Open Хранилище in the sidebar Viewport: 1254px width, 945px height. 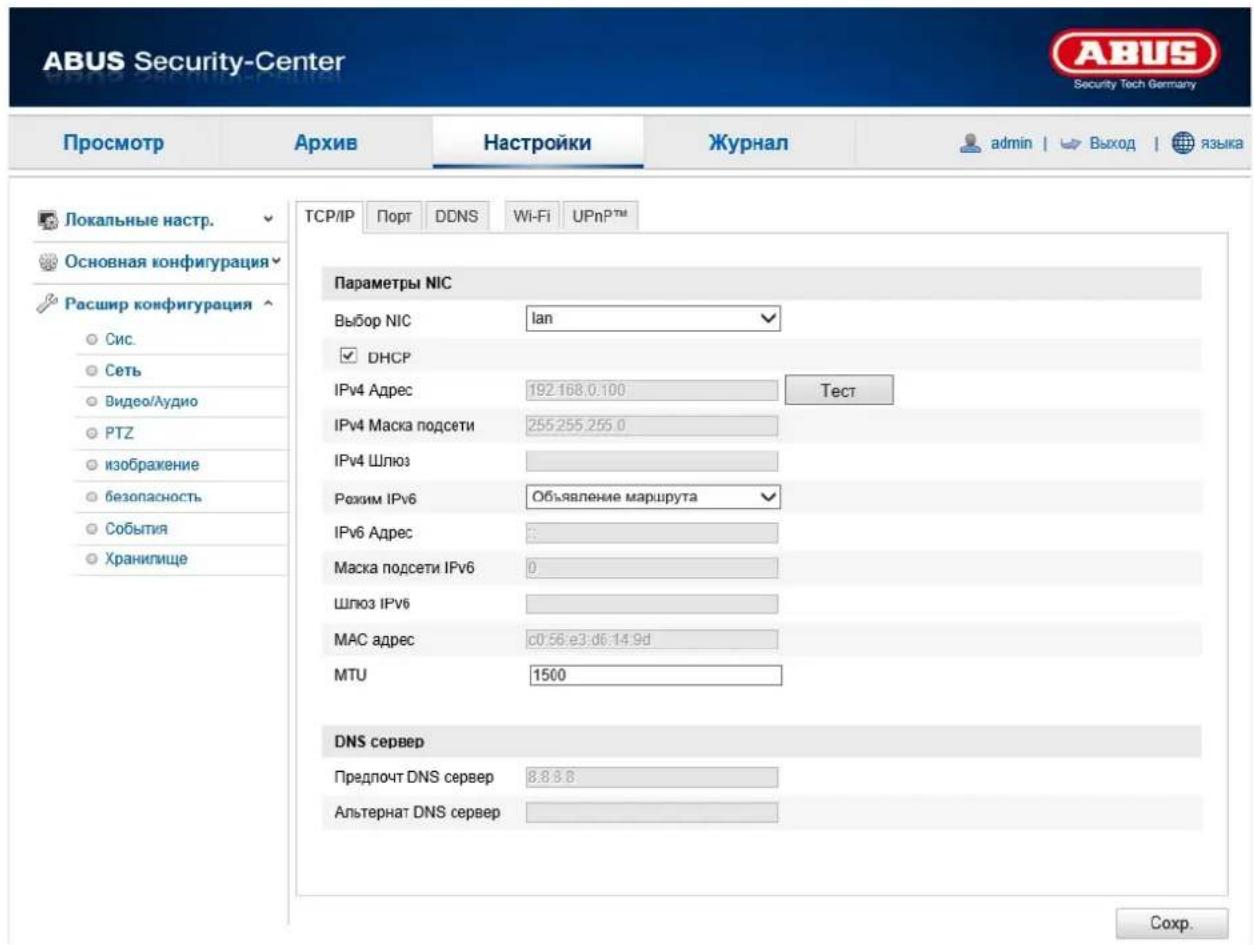[x=145, y=558]
